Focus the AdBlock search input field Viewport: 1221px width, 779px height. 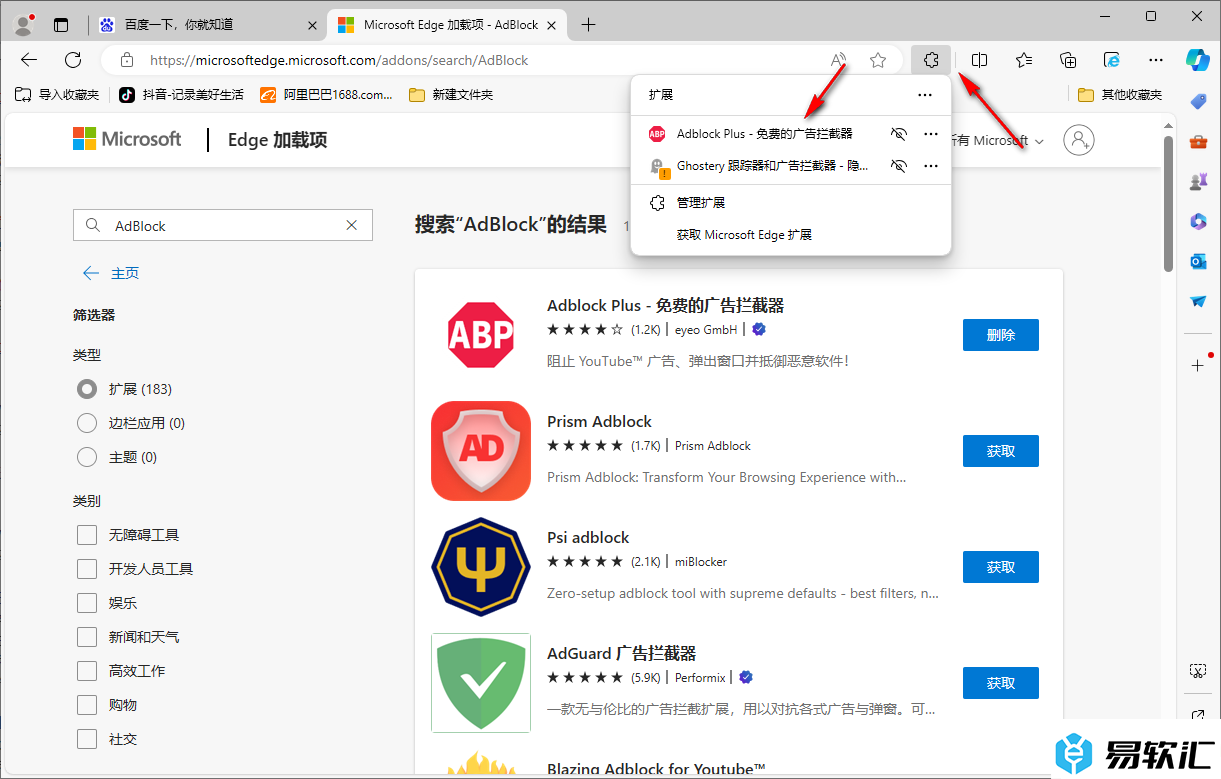(222, 226)
